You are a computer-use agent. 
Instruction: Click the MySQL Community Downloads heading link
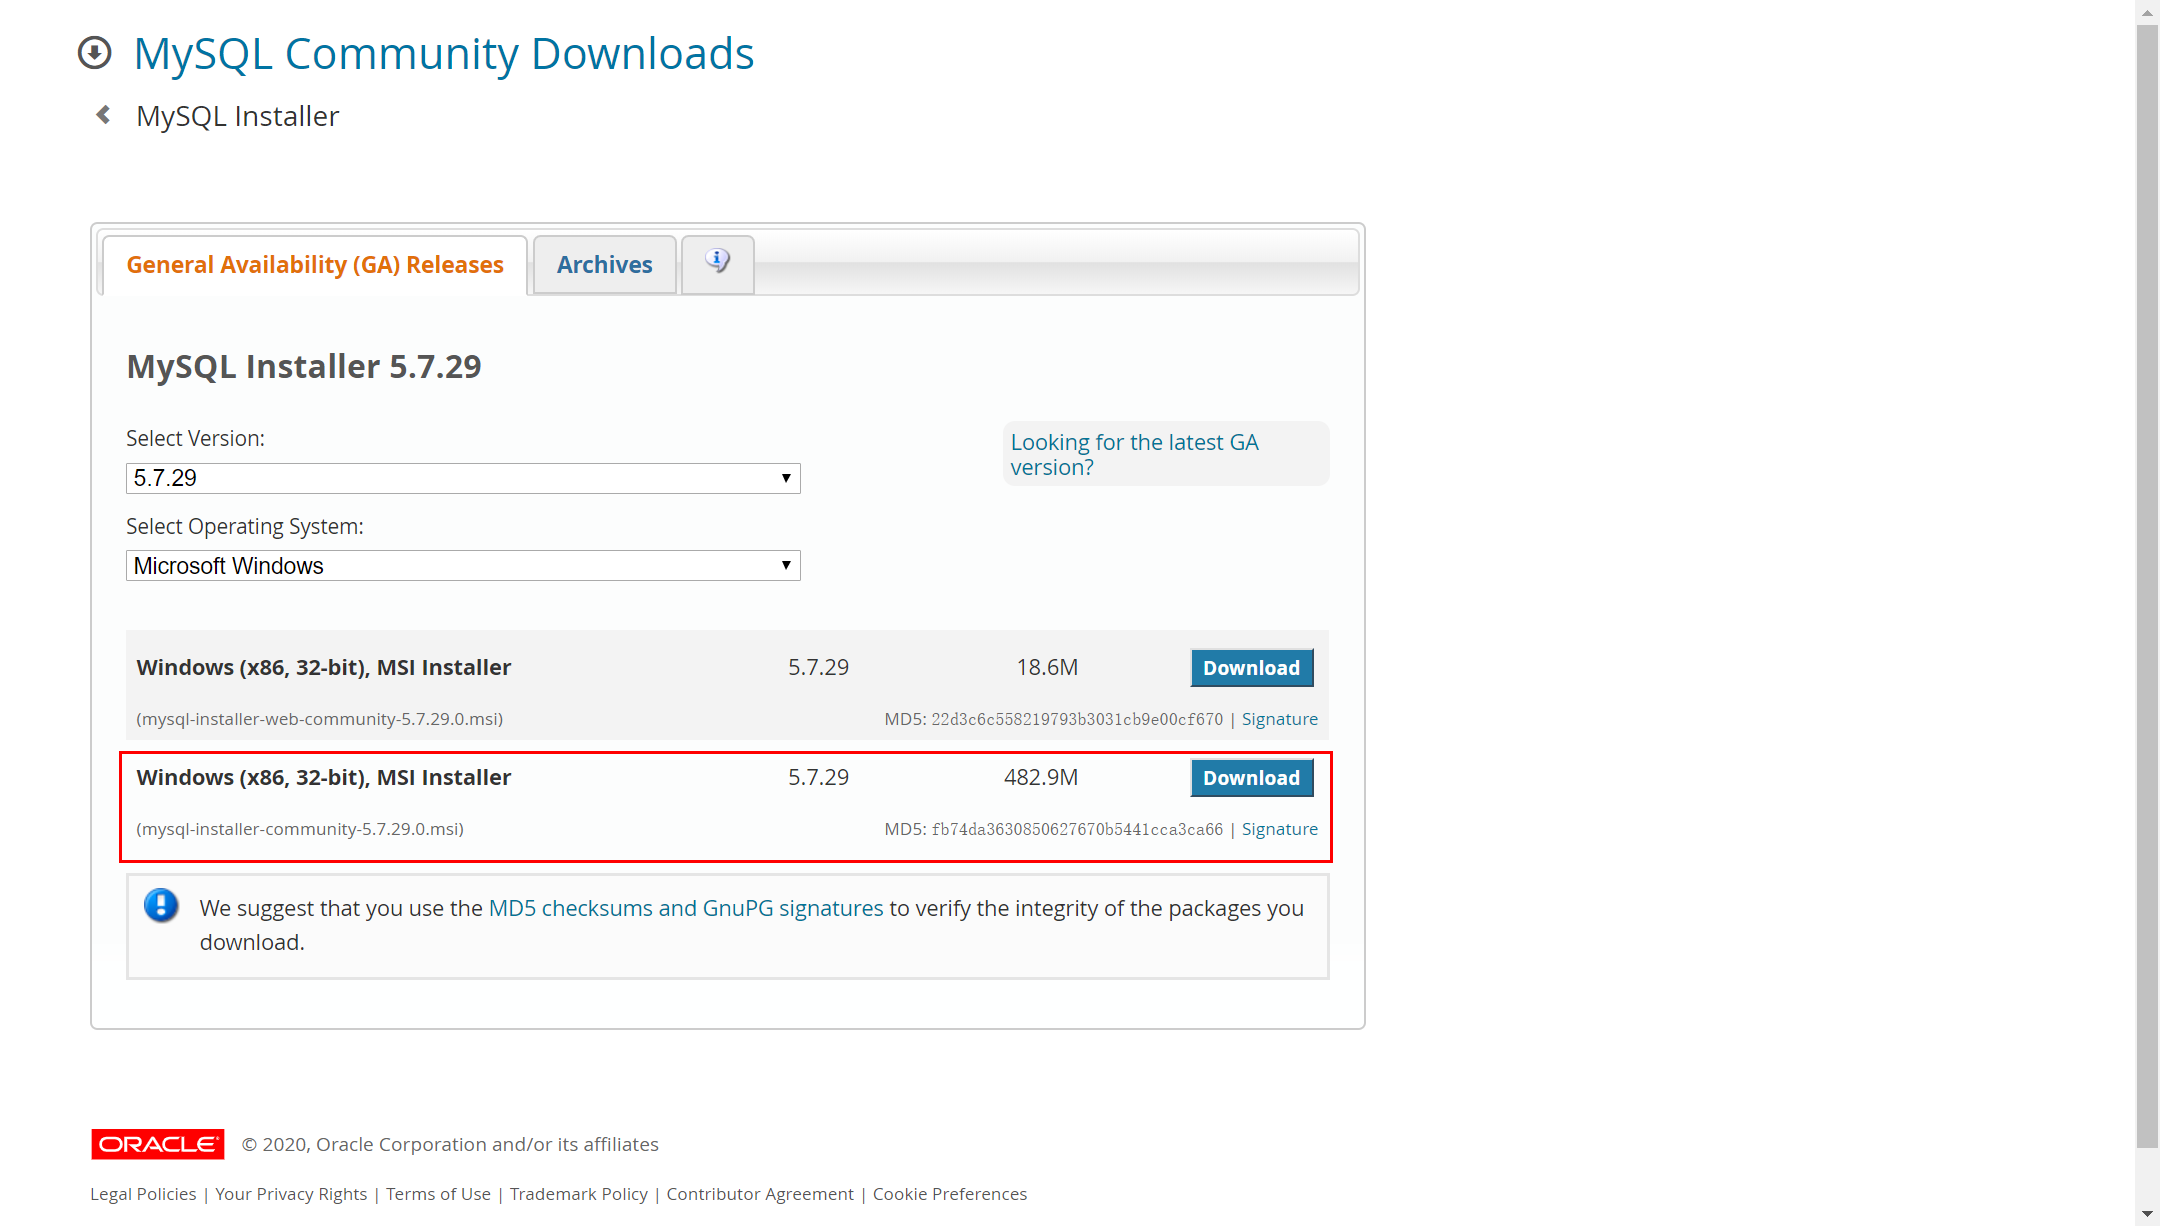coord(444,54)
